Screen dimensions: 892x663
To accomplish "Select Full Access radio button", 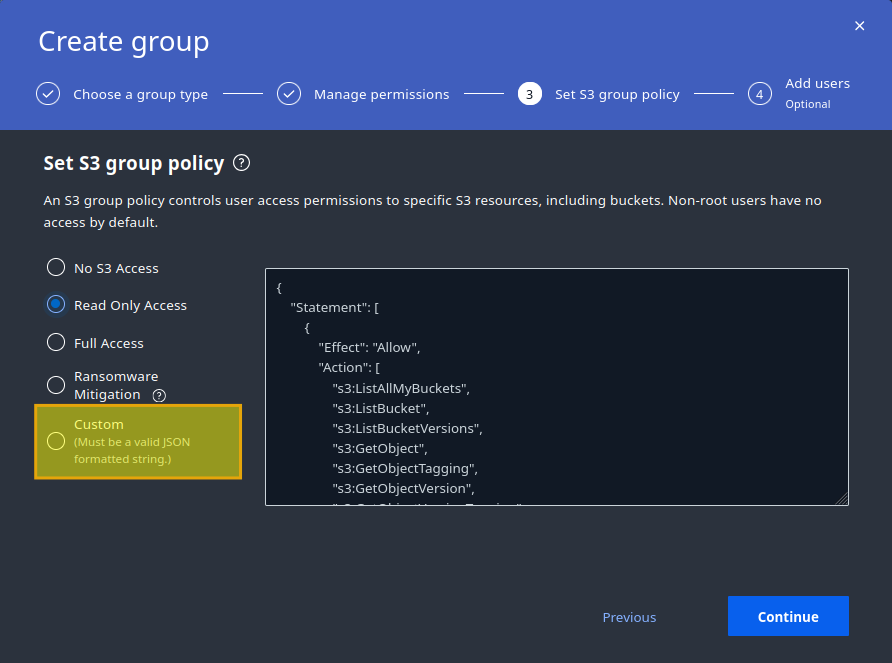I will point(56,342).
